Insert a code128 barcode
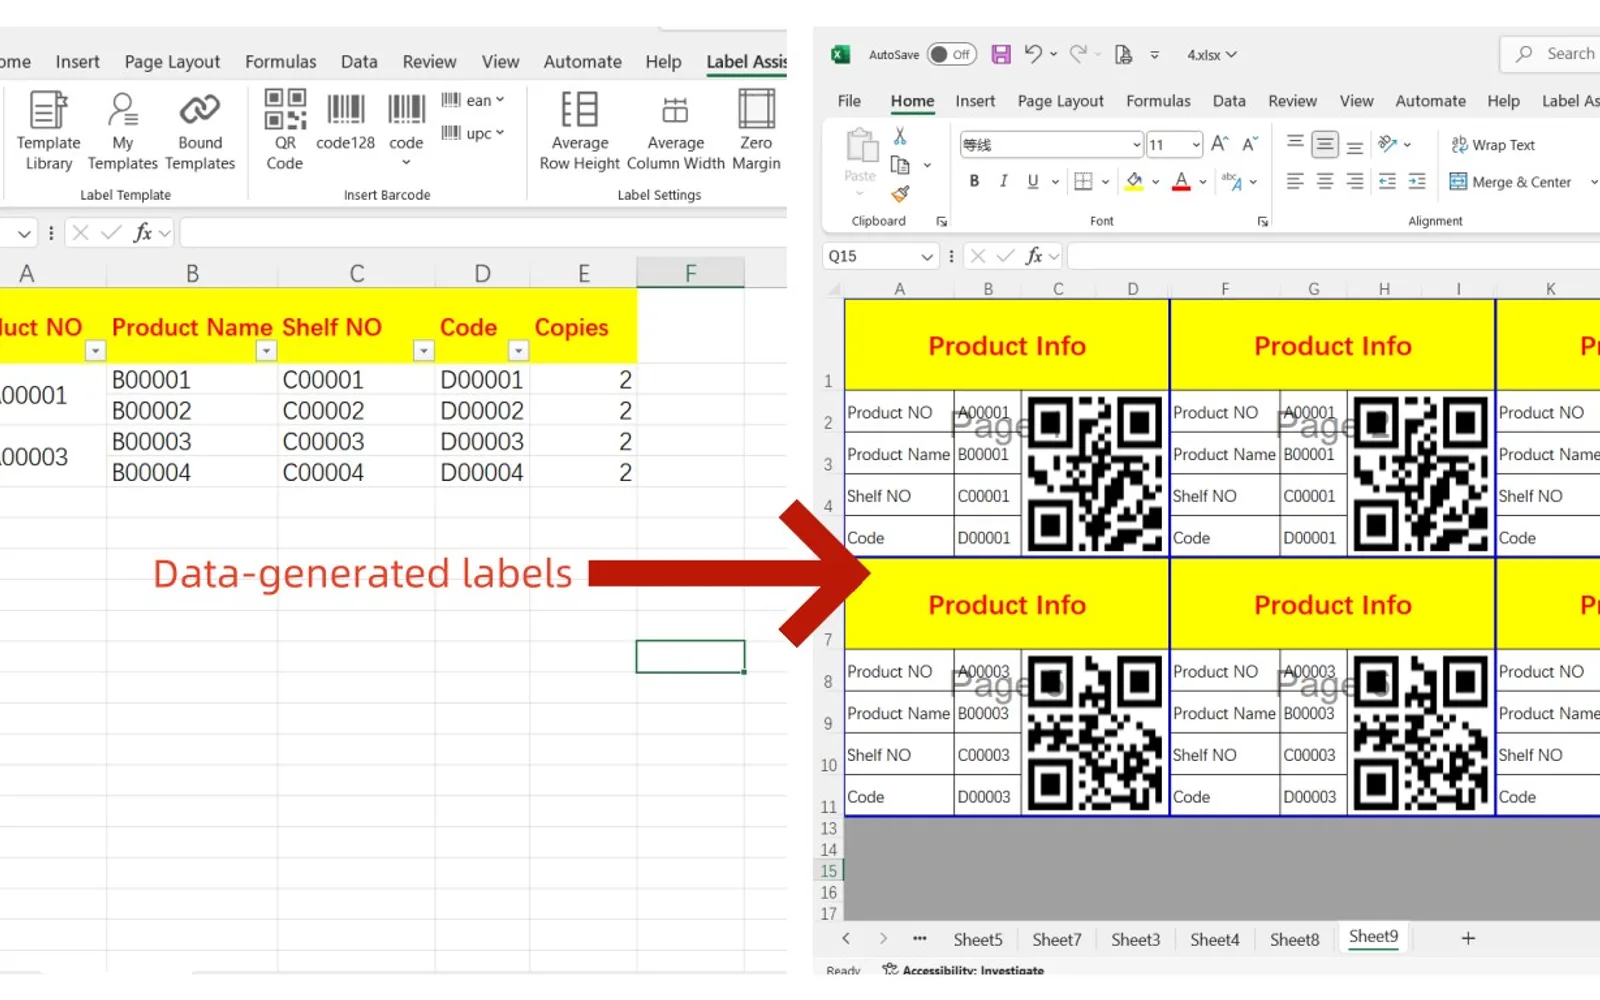This screenshot has height=1000, width=1600. 345,121
